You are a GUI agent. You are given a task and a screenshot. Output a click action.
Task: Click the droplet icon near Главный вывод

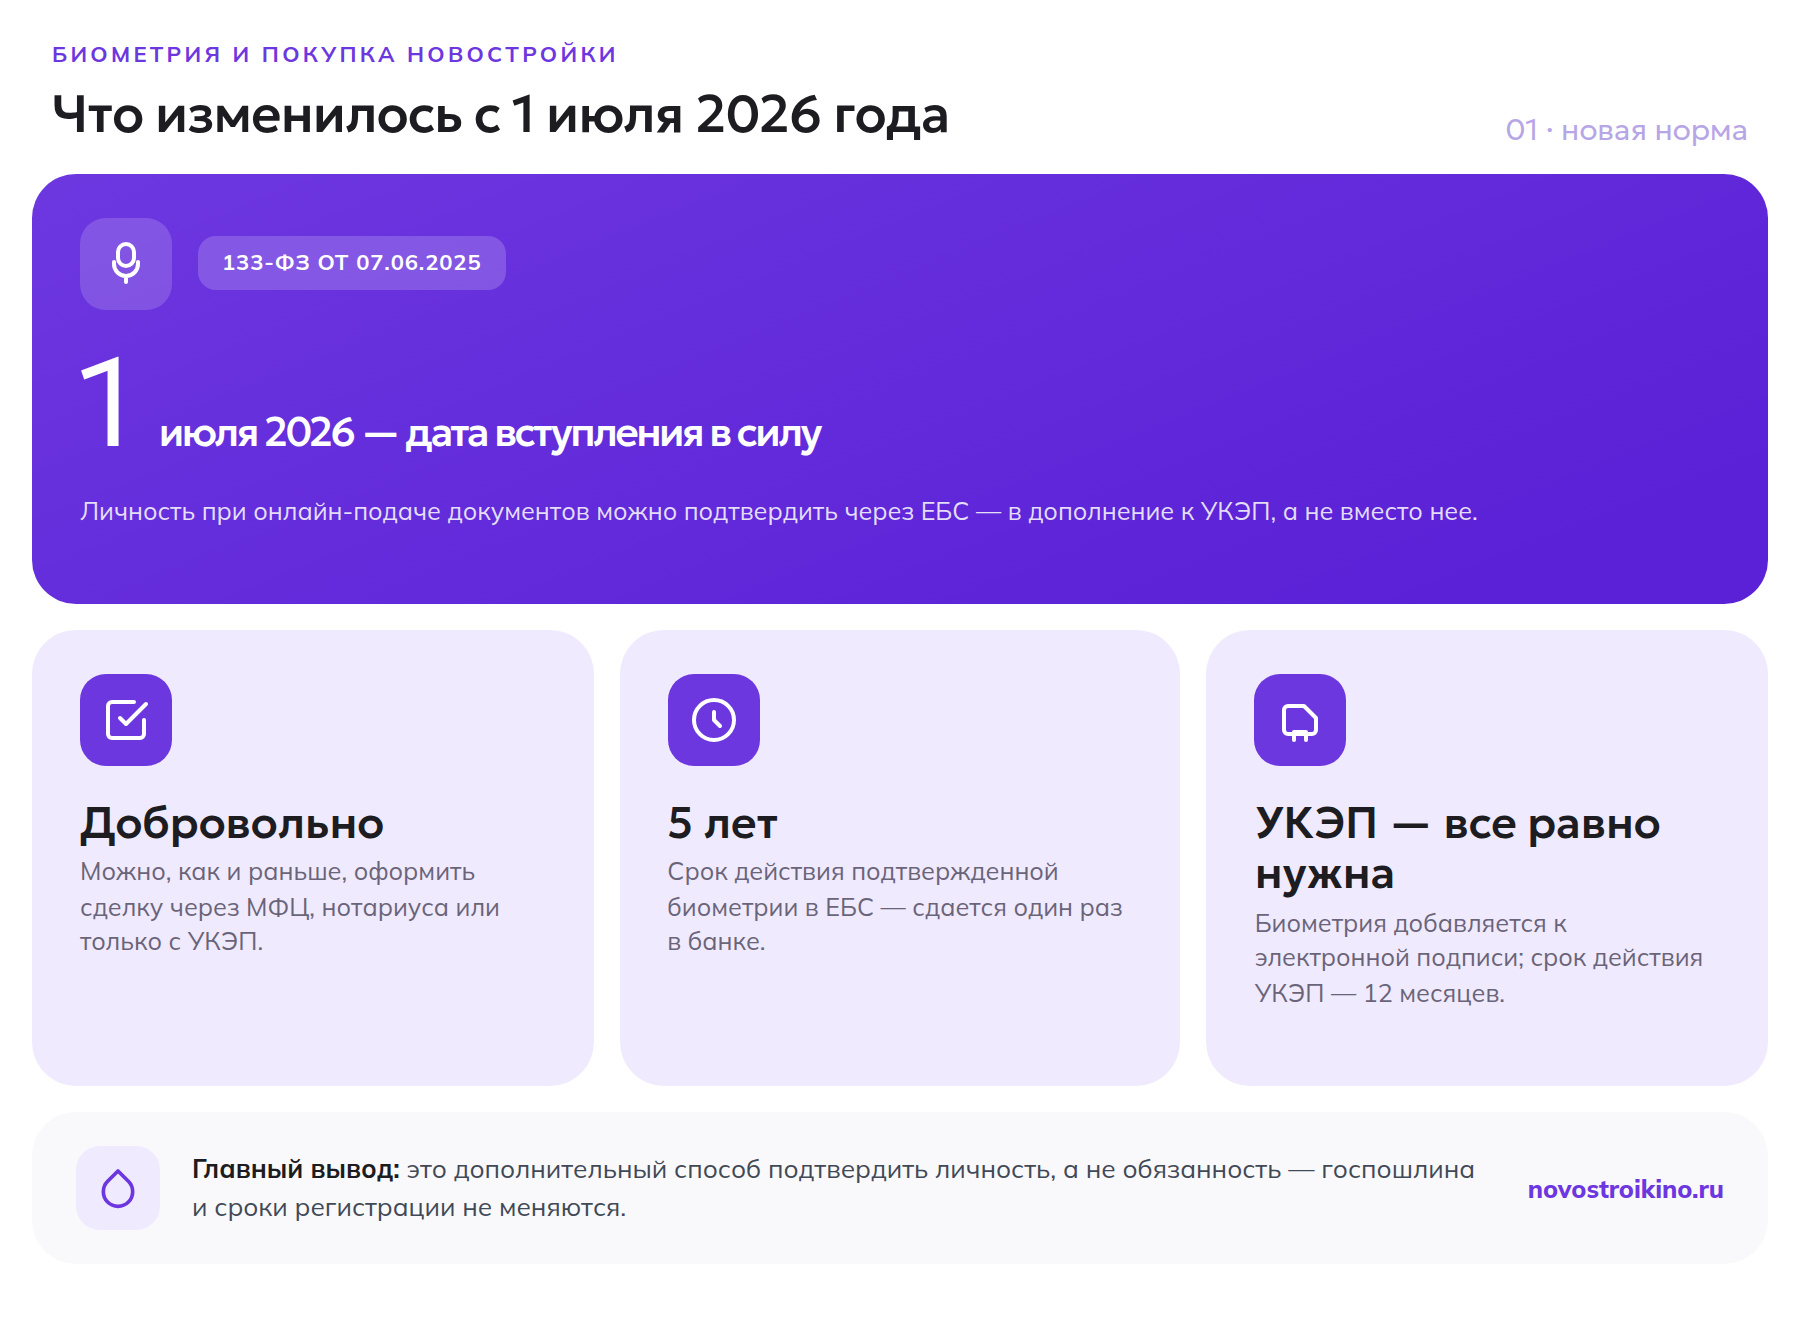(x=118, y=1188)
